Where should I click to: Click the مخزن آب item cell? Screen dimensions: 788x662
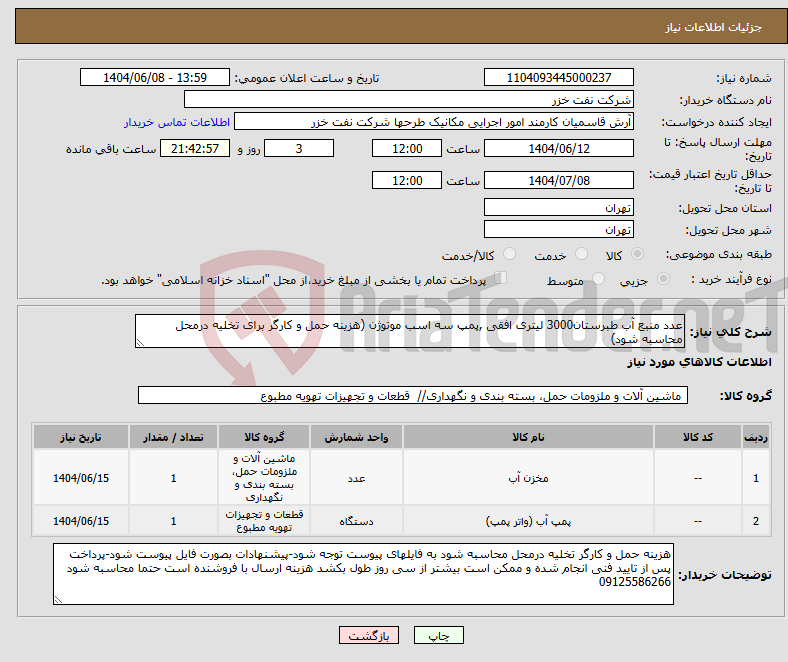(x=528, y=478)
